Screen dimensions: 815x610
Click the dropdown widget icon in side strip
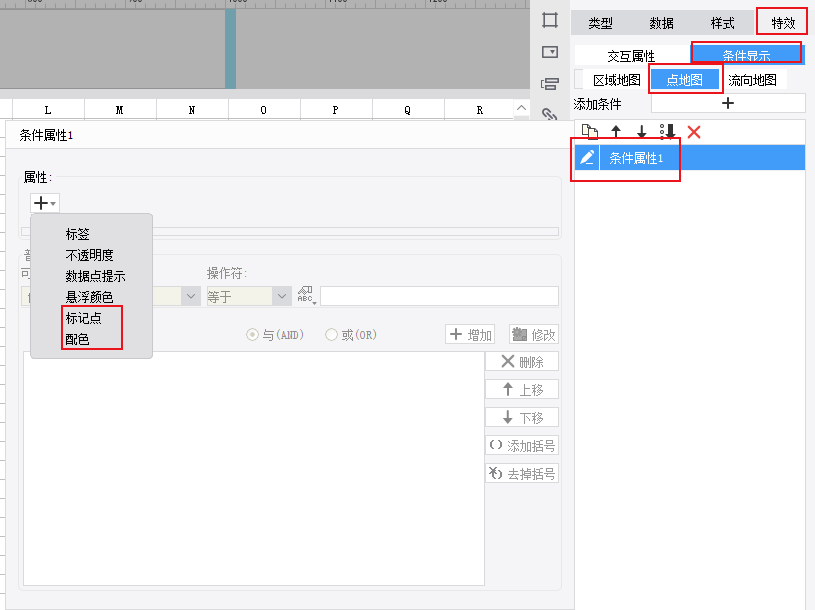(x=549, y=52)
